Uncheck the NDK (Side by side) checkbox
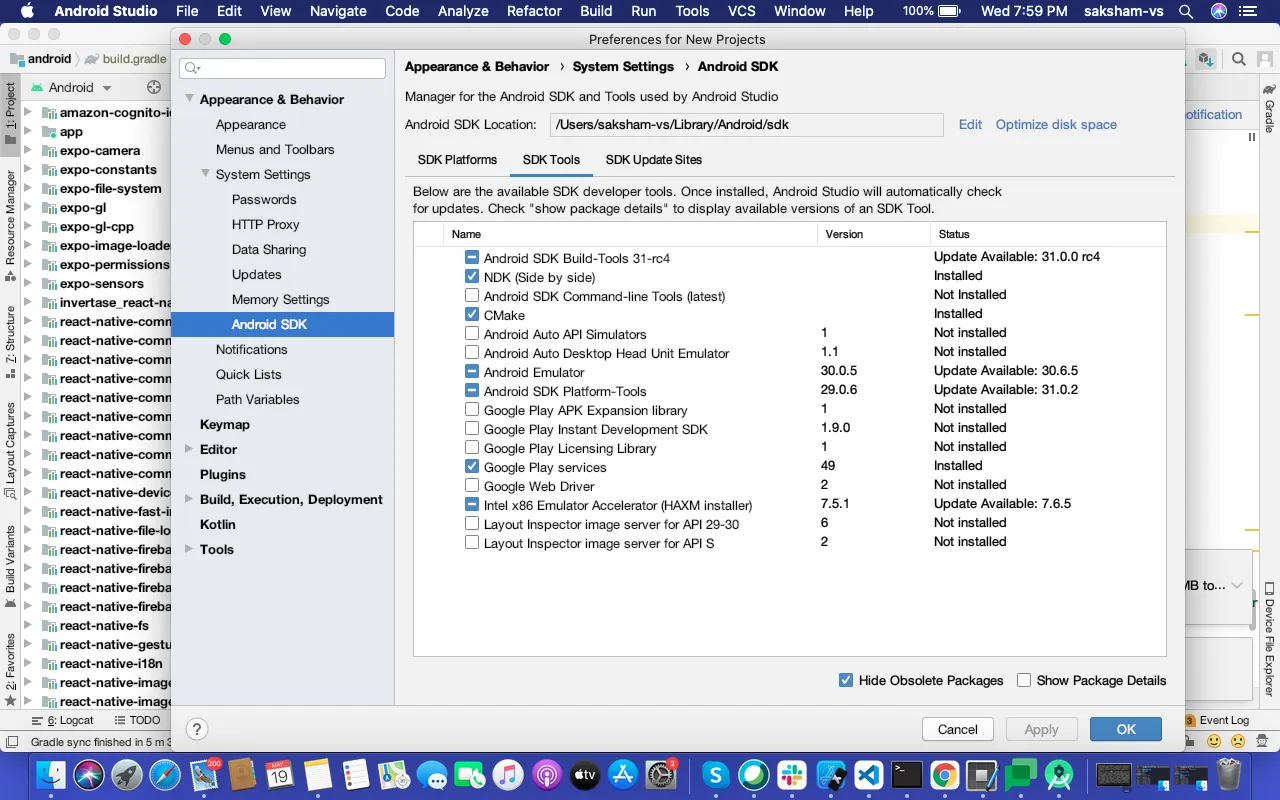The height and width of the screenshot is (800, 1280). [x=472, y=277]
